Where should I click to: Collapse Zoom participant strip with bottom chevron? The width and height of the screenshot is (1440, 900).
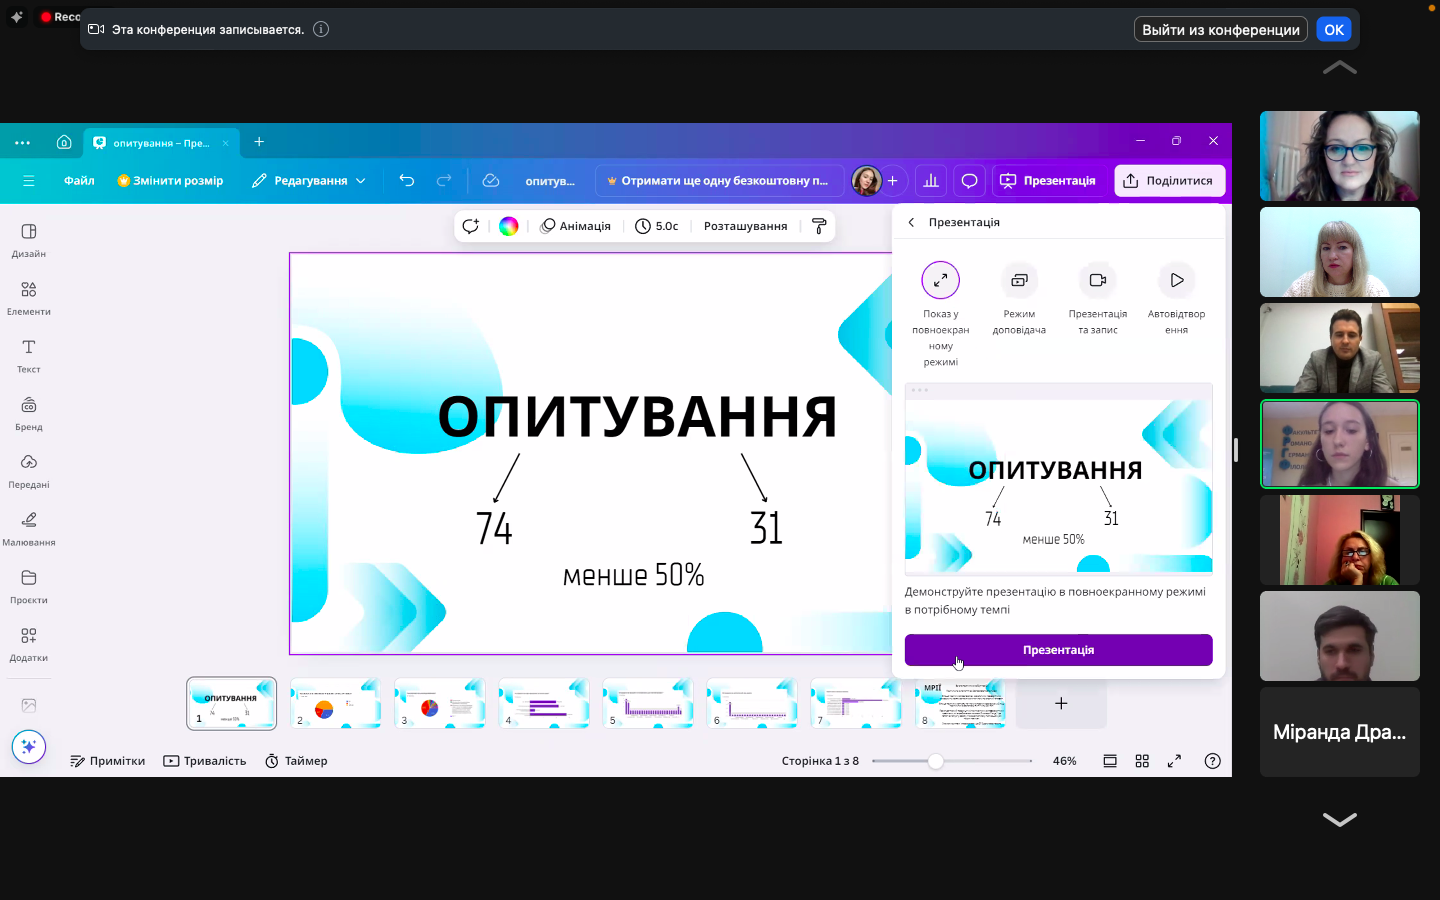click(1339, 819)
